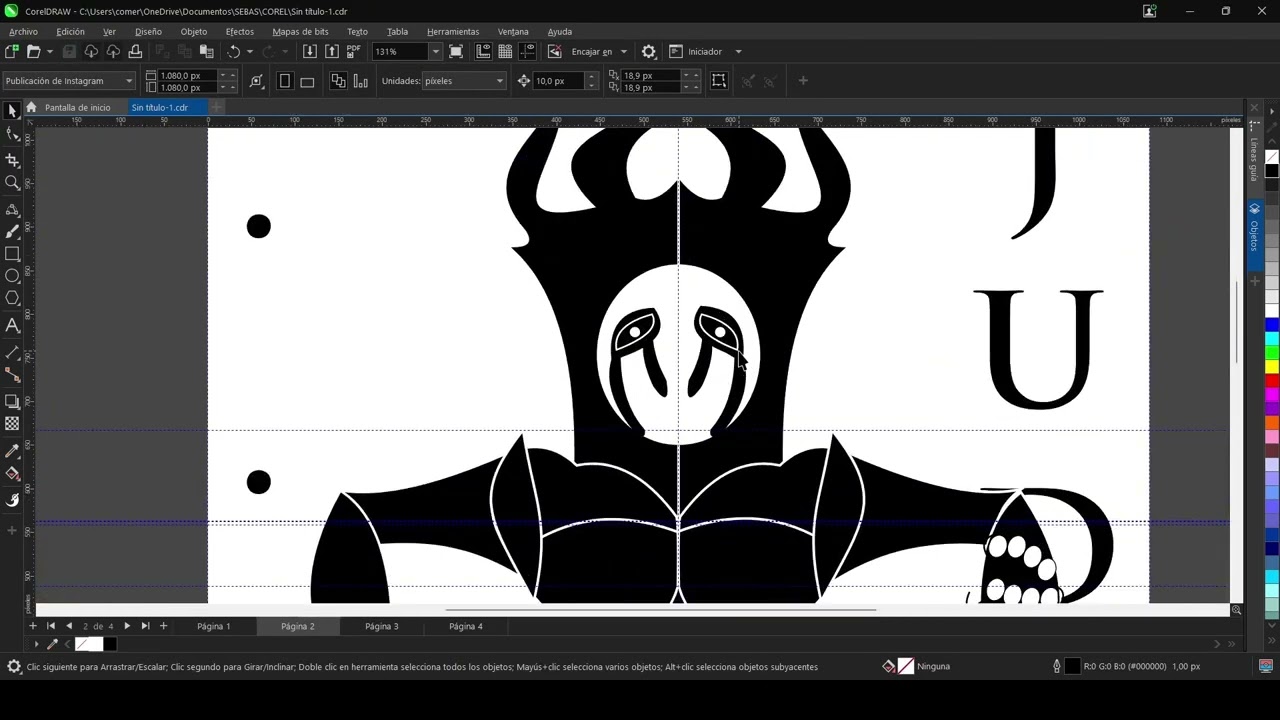Open the Mapas de bits menu
This screenshot has width=1280, height=720.
[300, 32]
